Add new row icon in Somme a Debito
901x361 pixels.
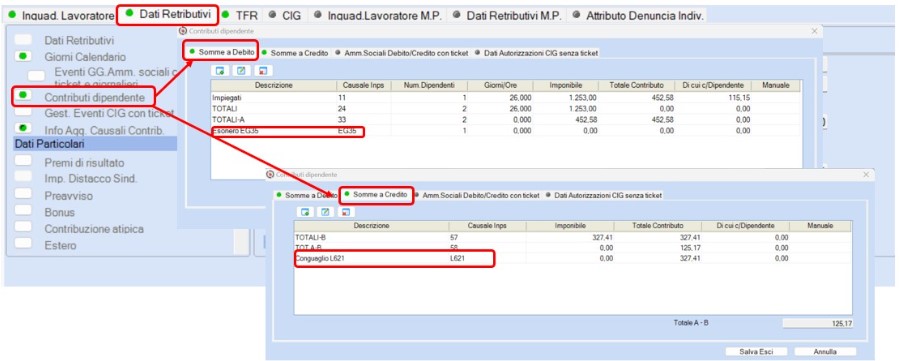coord(220,71)
